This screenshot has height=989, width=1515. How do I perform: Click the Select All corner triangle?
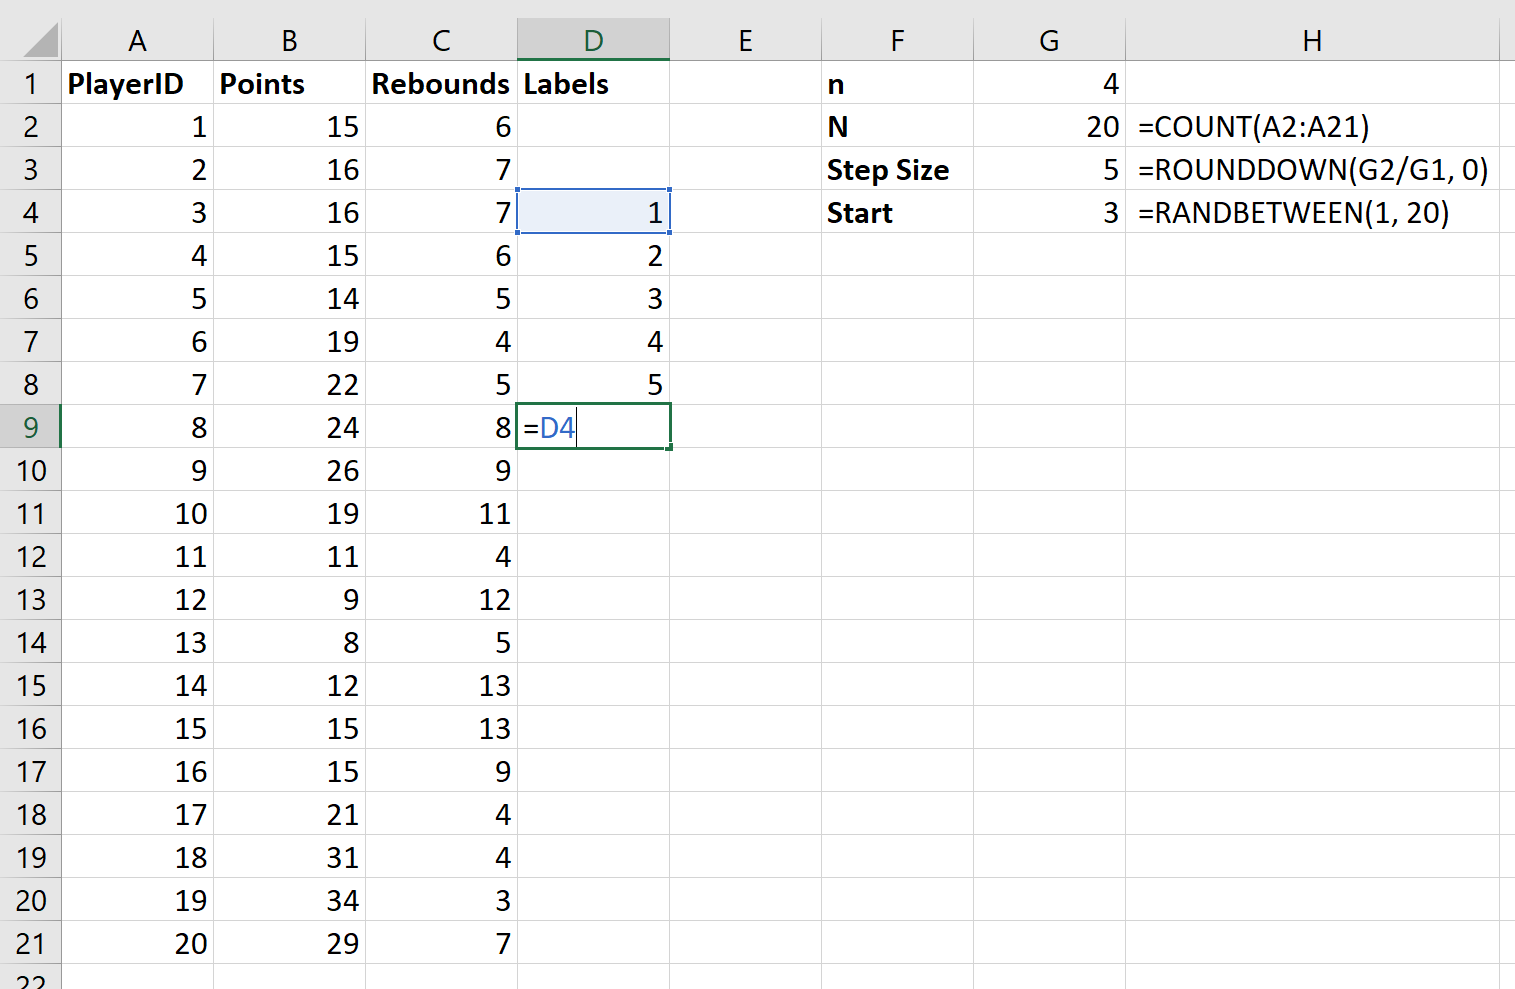[40, 41]
